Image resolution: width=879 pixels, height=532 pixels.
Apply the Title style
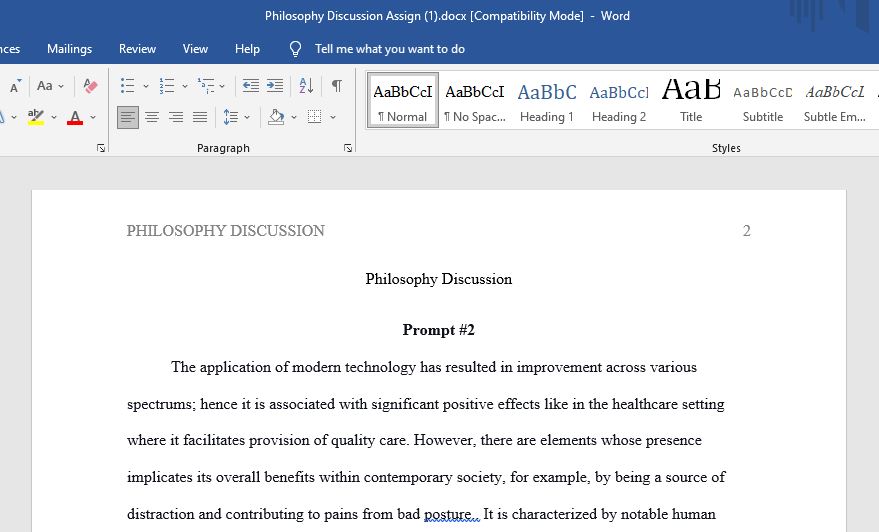(x=691, y=100)
